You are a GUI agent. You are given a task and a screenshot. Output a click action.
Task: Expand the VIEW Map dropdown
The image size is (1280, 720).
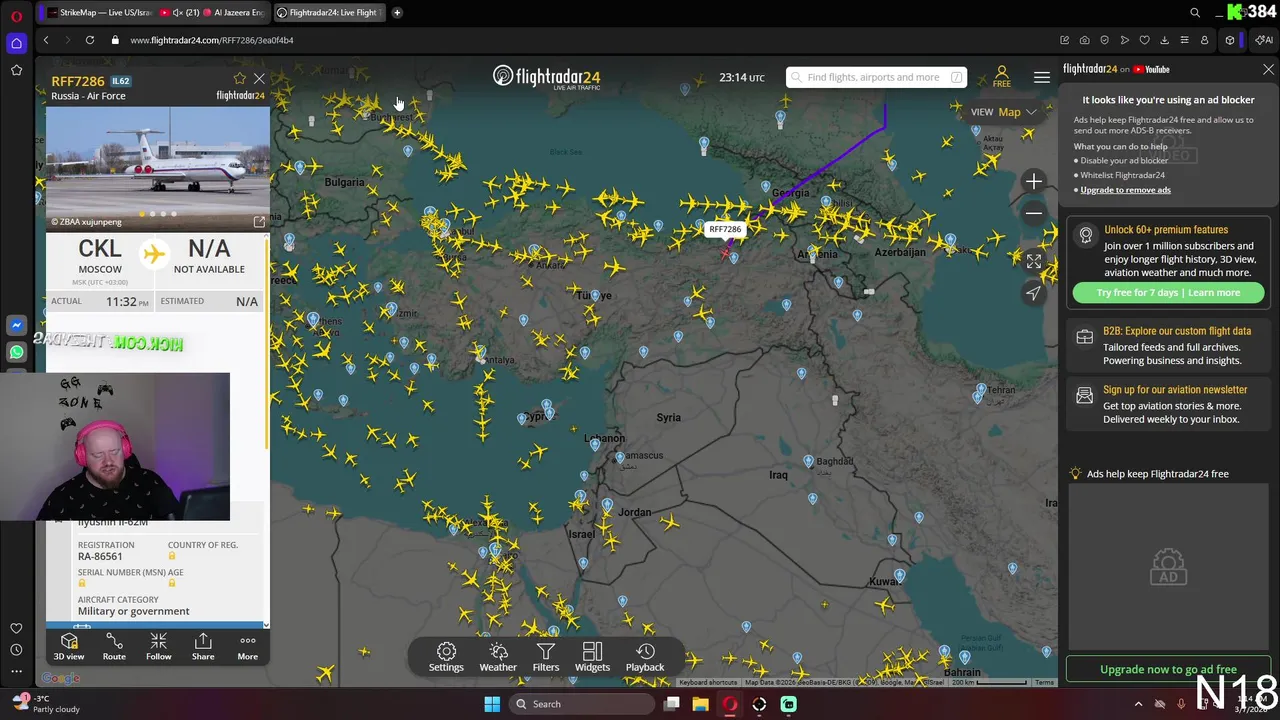tap(1004, 112)
